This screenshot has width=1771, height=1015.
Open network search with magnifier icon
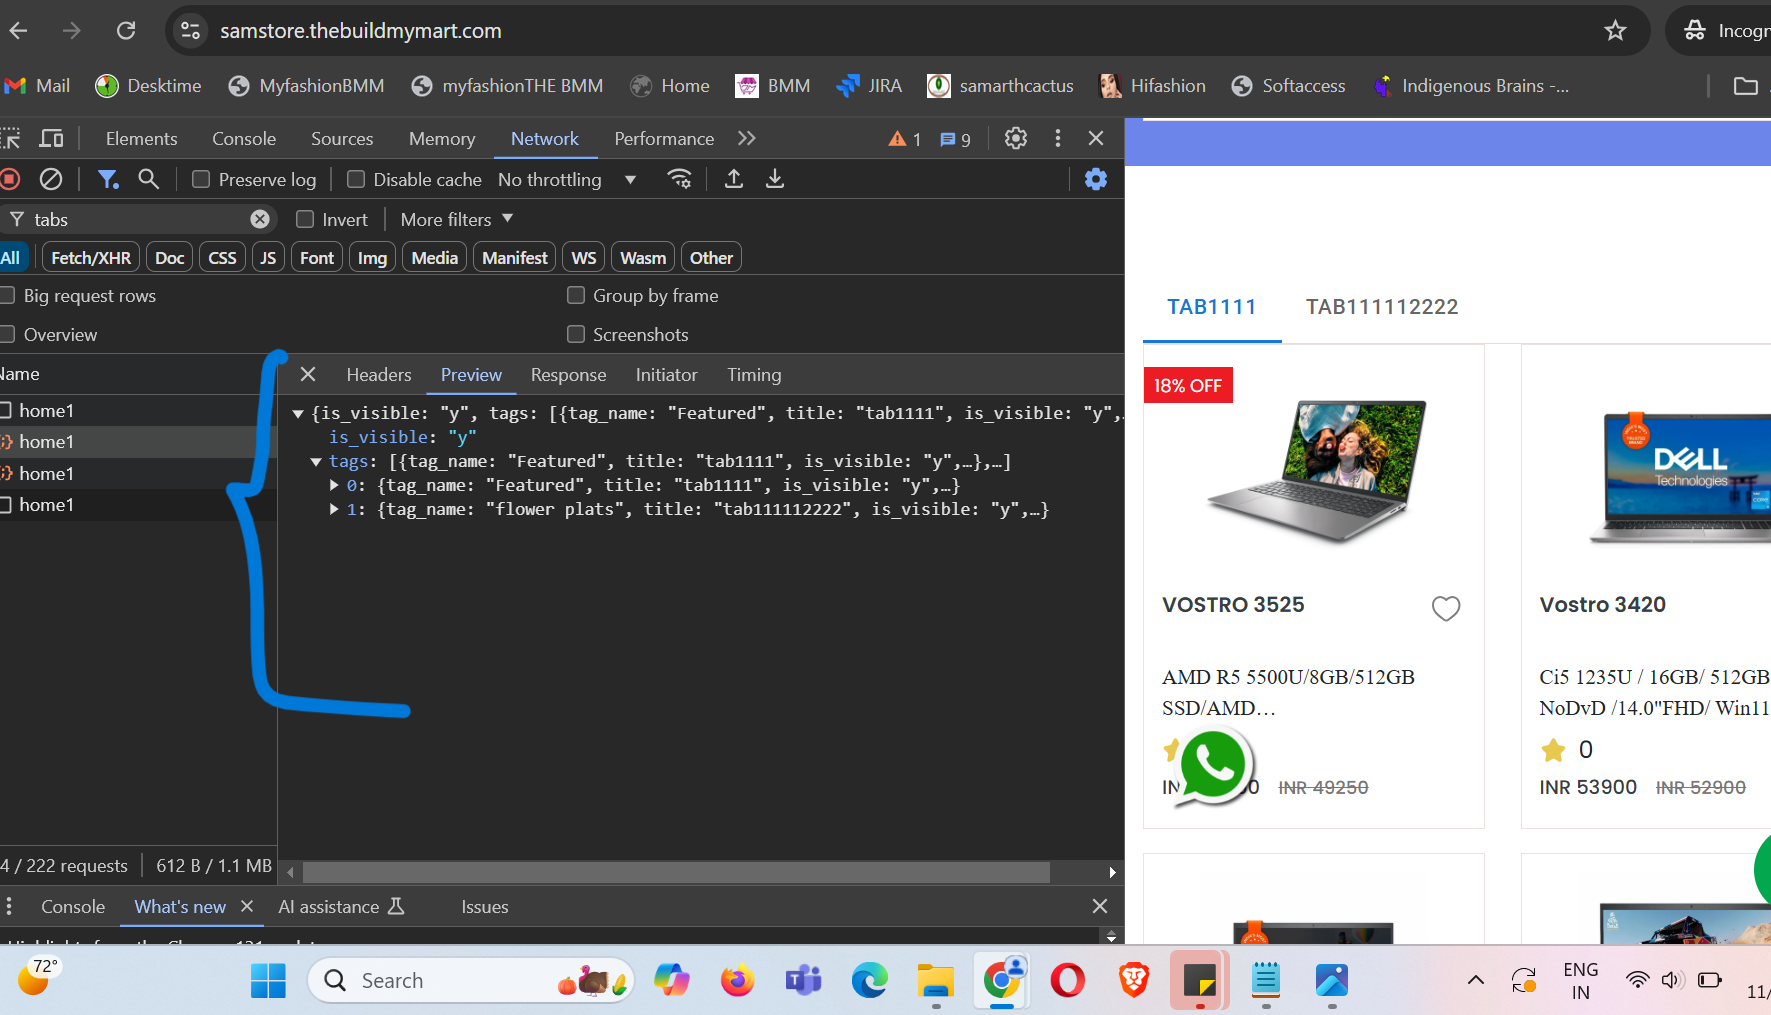click(x=149, y=179)
